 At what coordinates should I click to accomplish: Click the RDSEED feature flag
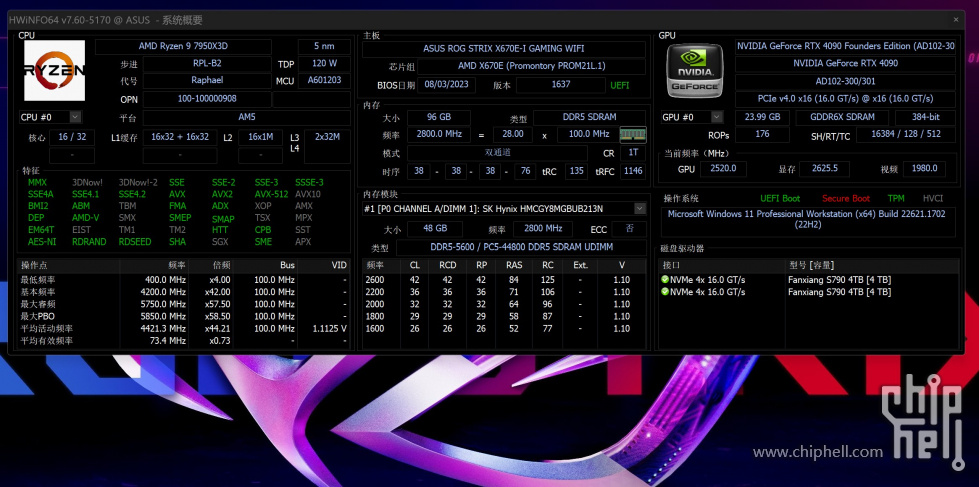pos(135,242)
